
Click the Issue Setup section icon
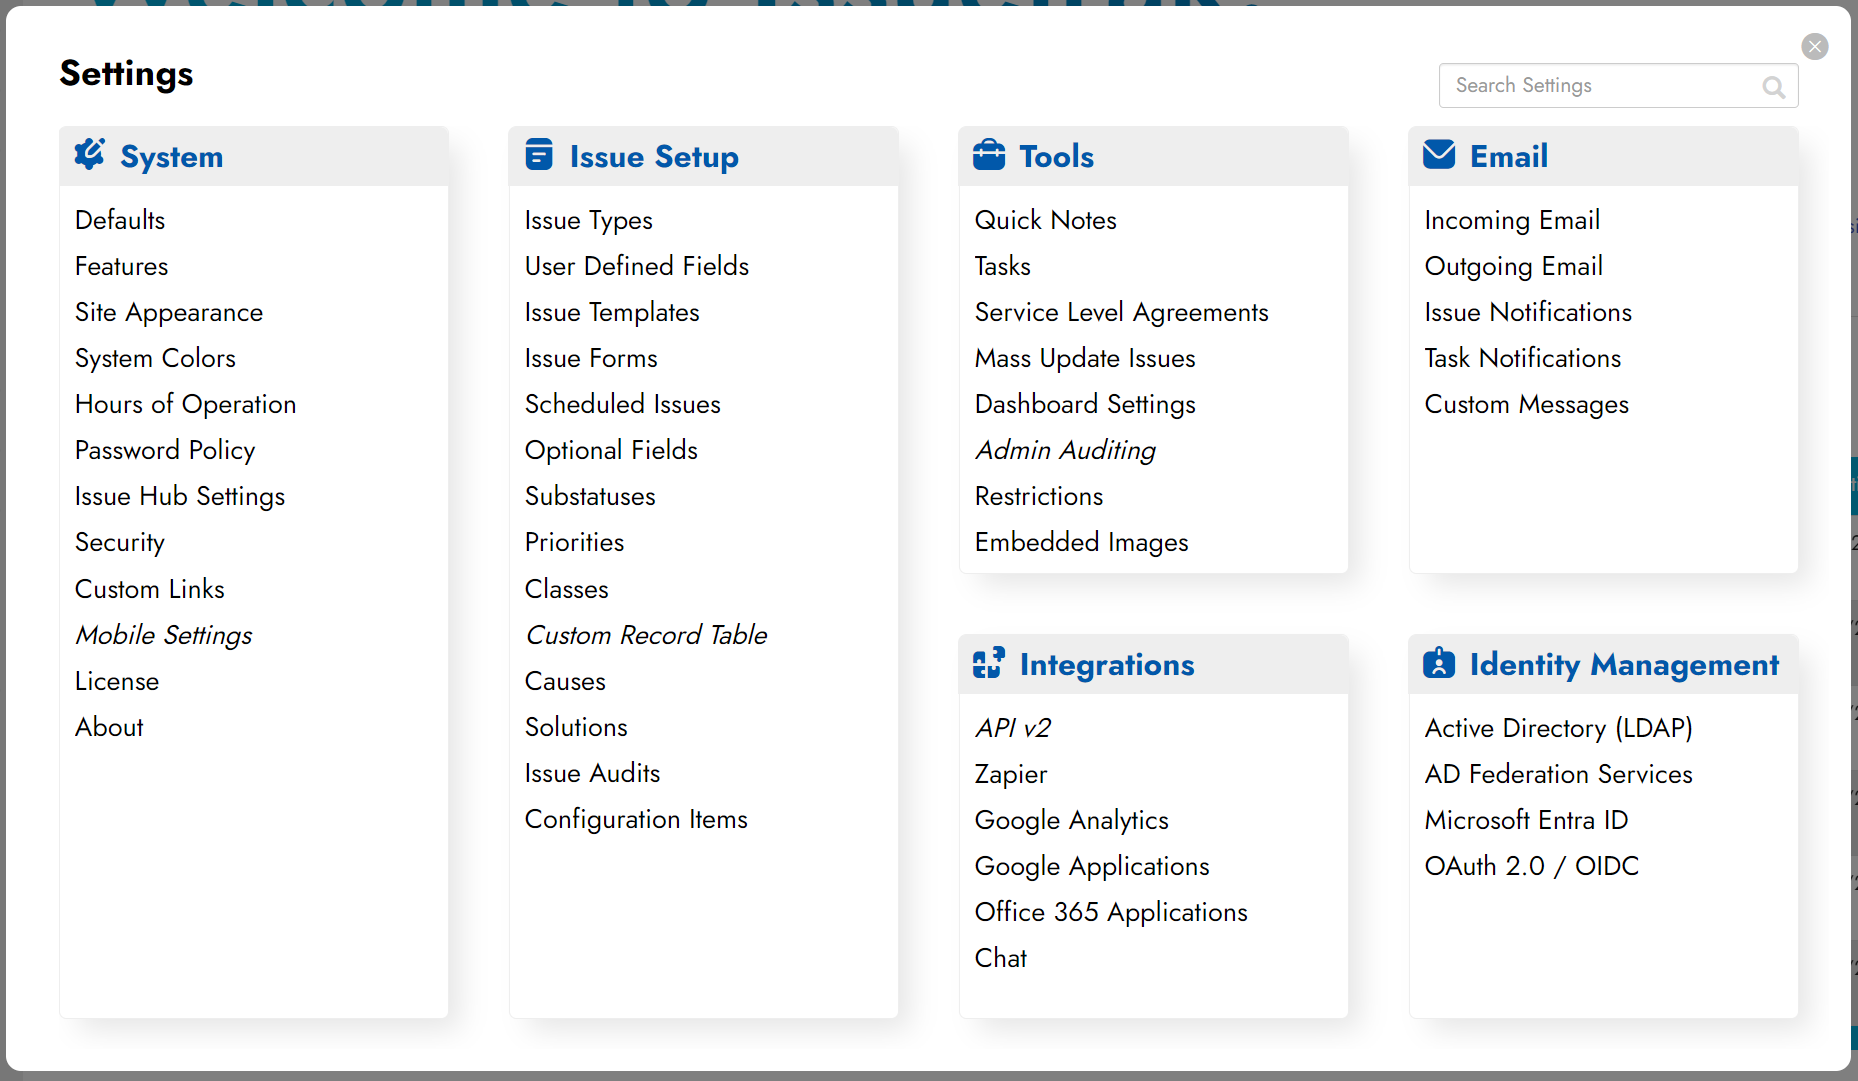[539, 155]
